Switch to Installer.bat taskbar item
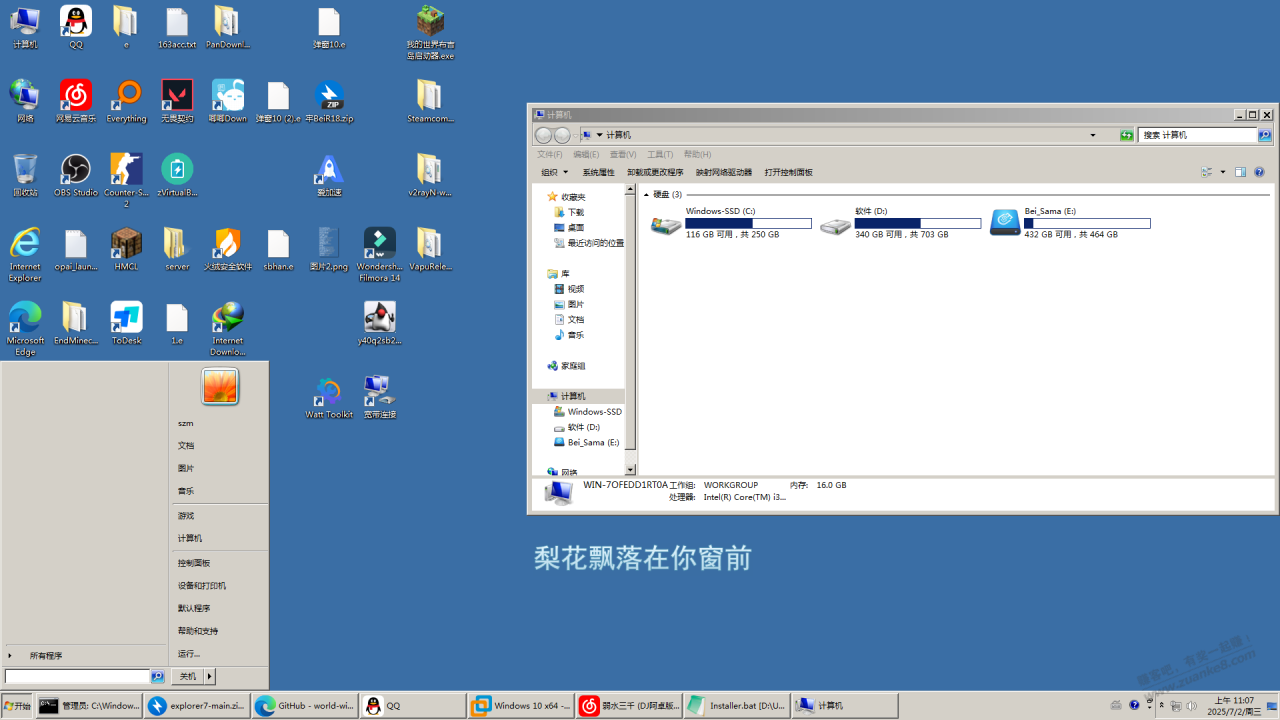 tap(737, 706)
